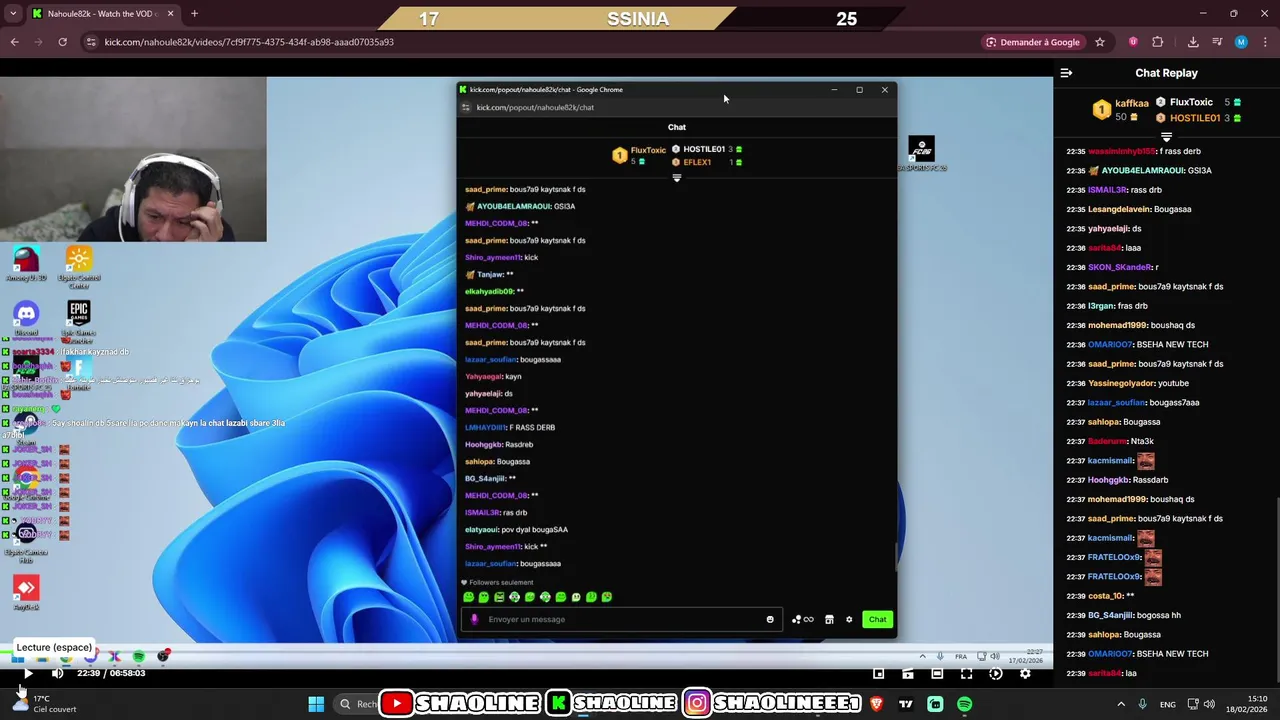The height and width of the screenshot is (720, 1280).
Task: Click Demander à Google button
Action: coord(1033,42)
